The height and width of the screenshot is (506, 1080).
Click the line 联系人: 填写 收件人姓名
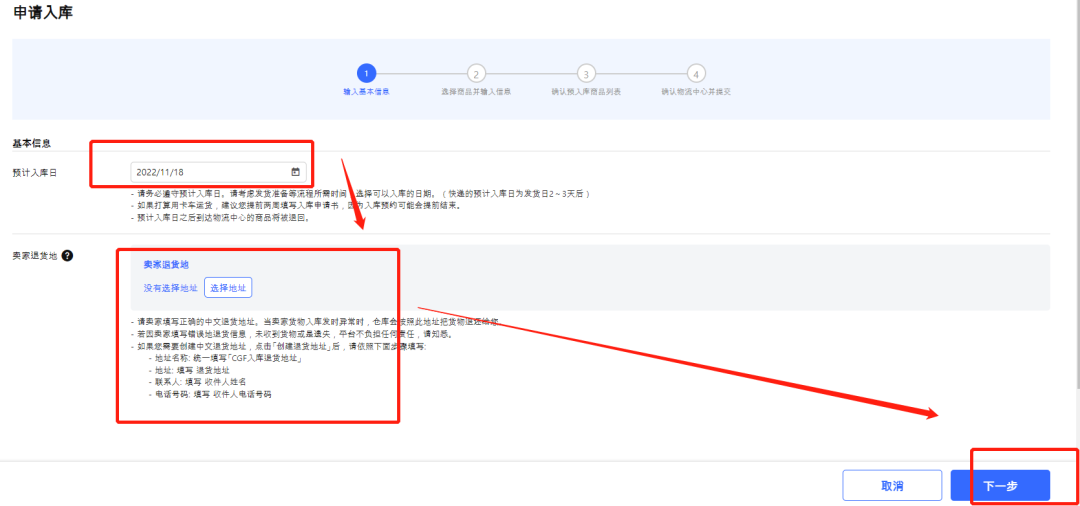[x=197, y=382]
